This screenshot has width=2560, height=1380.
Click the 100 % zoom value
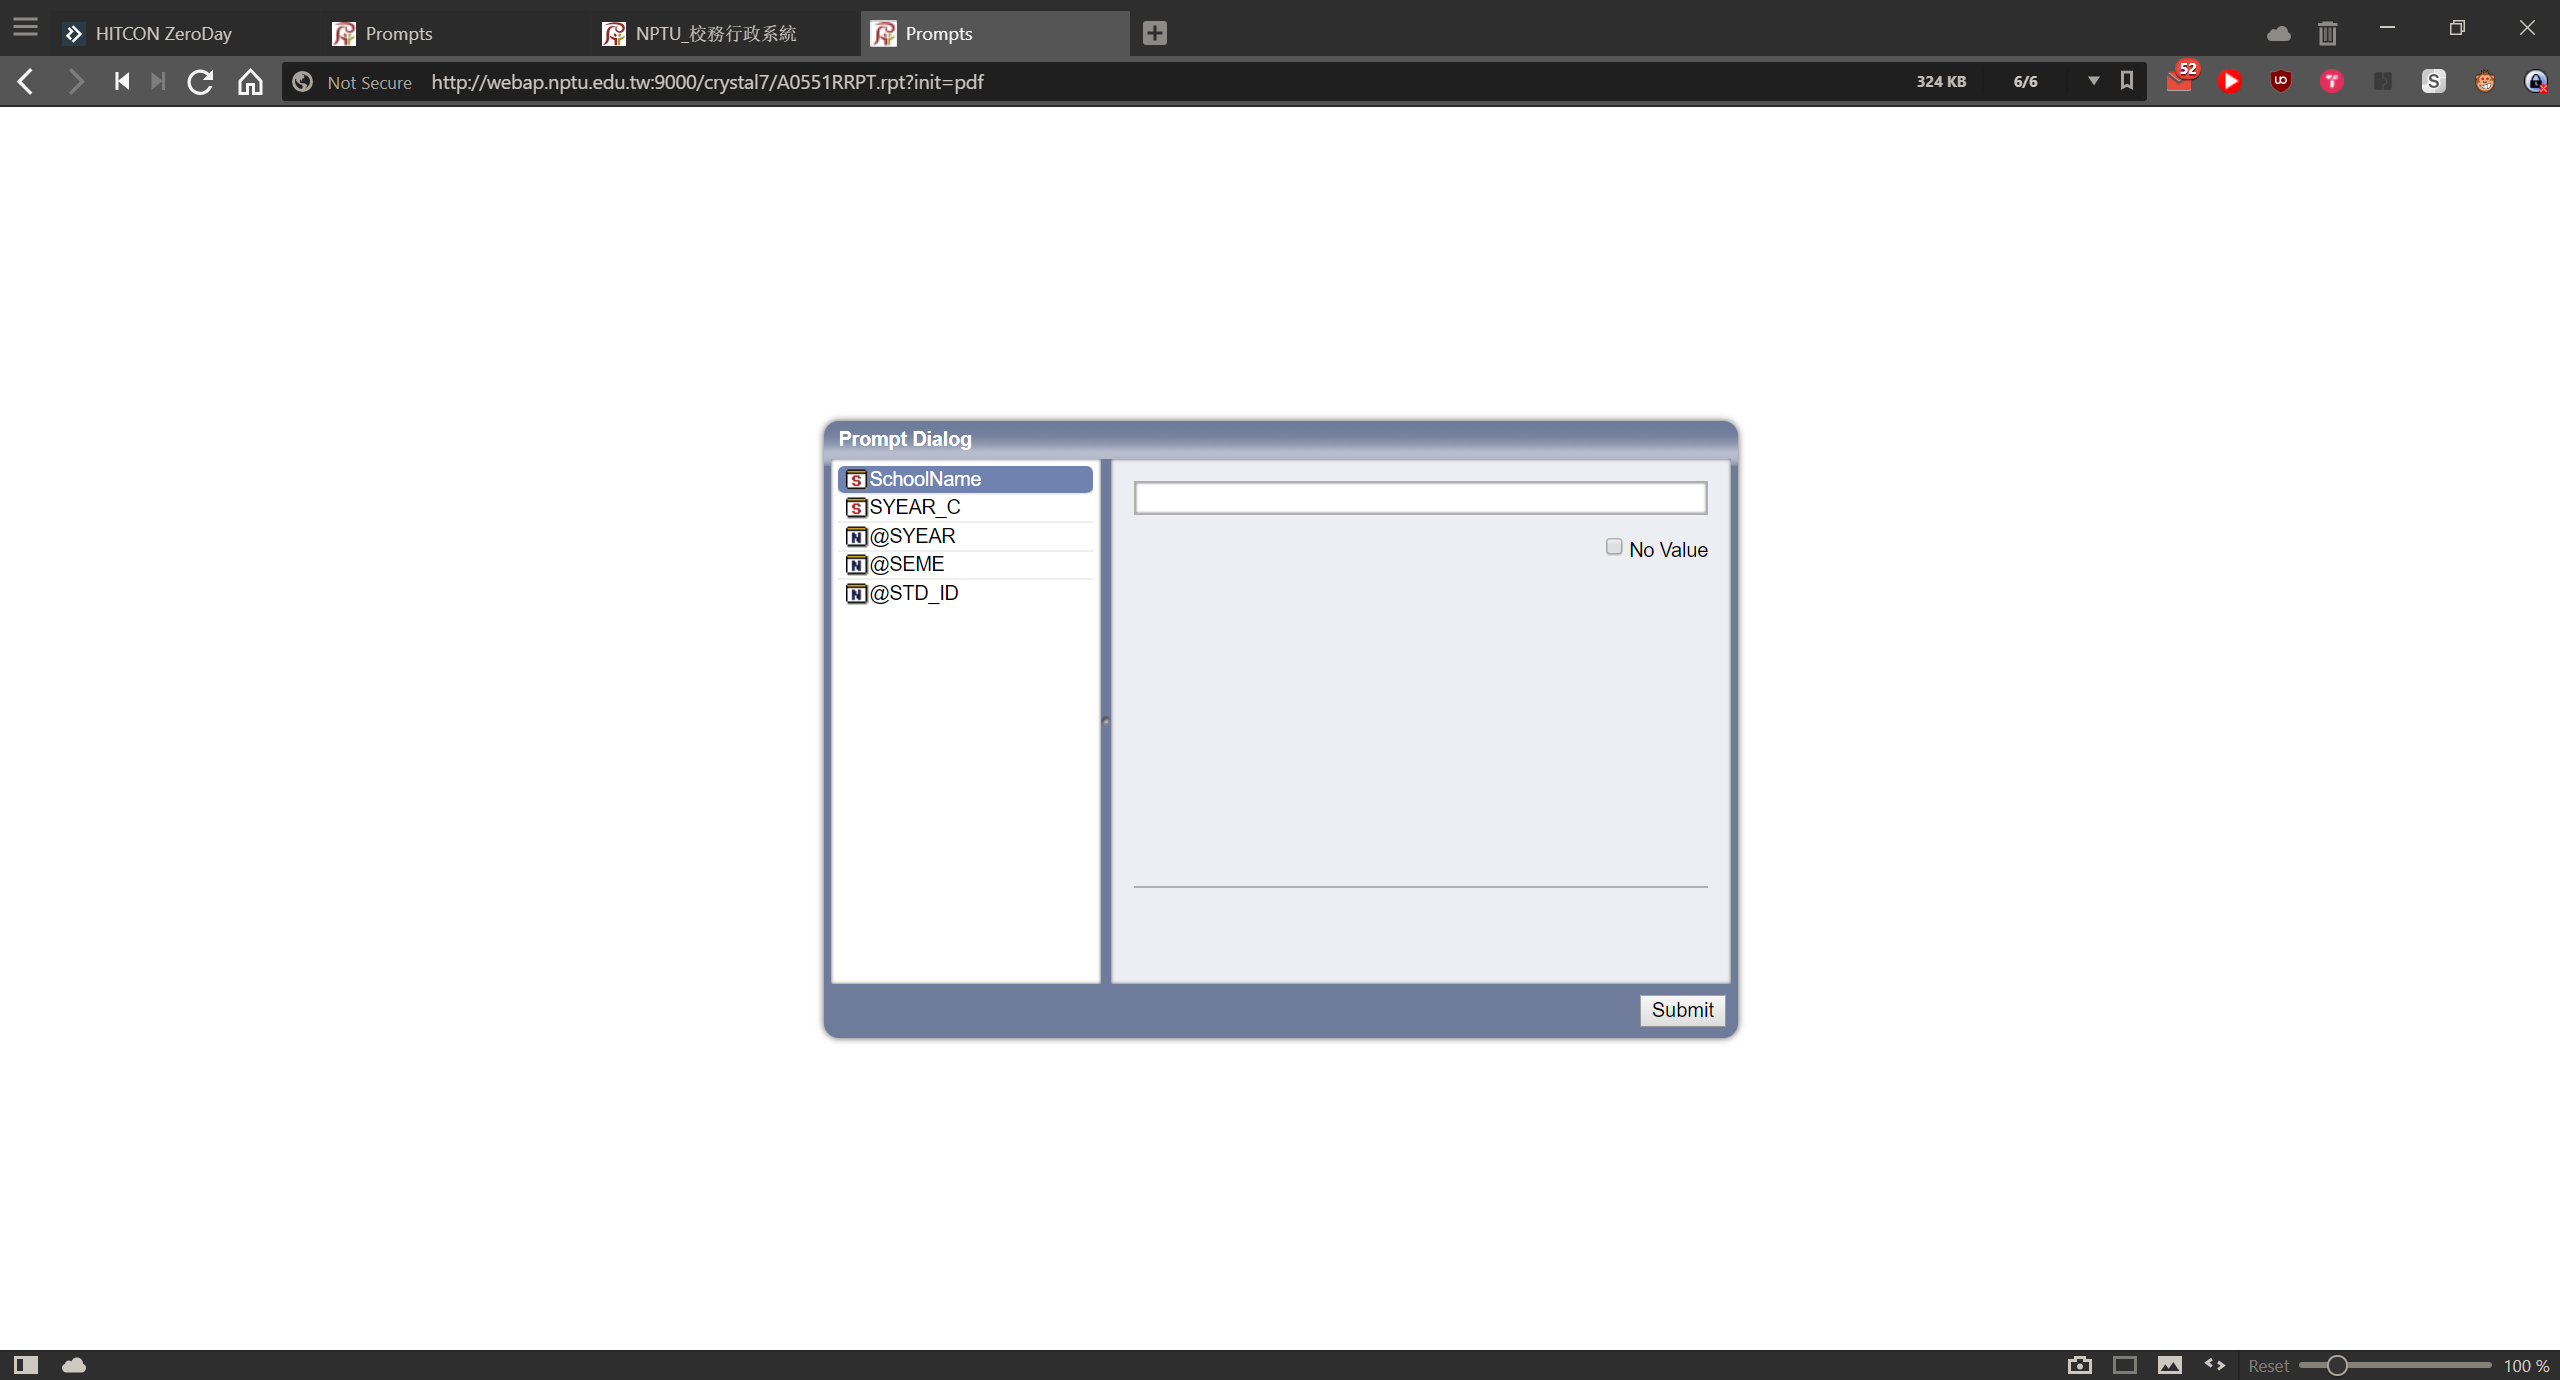point(2526,1366)
